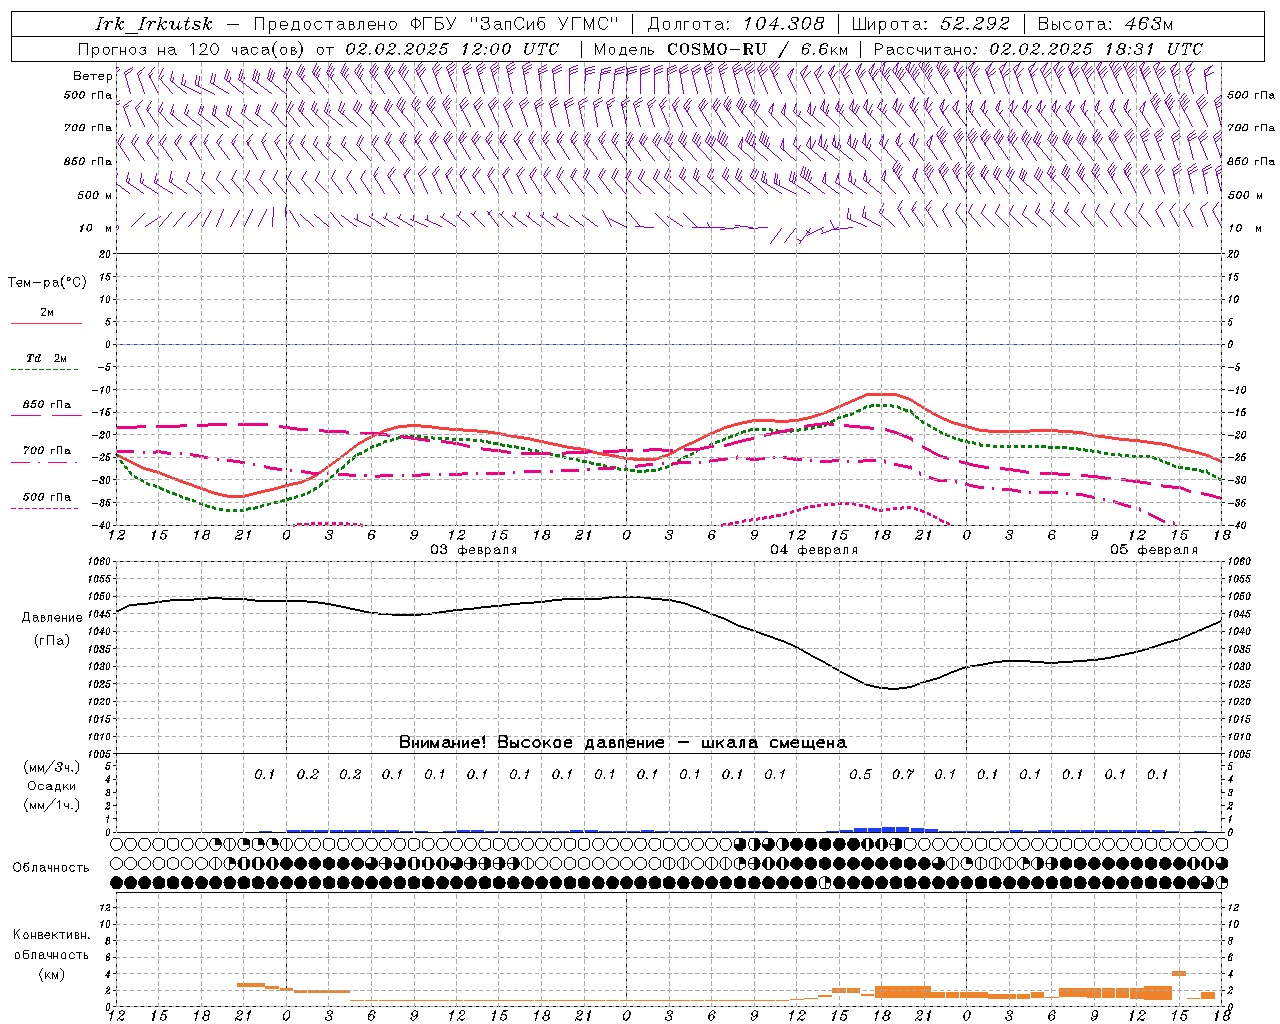Click the 03 февраля date label
Viewport: 1280px width, 1024px height.
click(x=474, y=550)
